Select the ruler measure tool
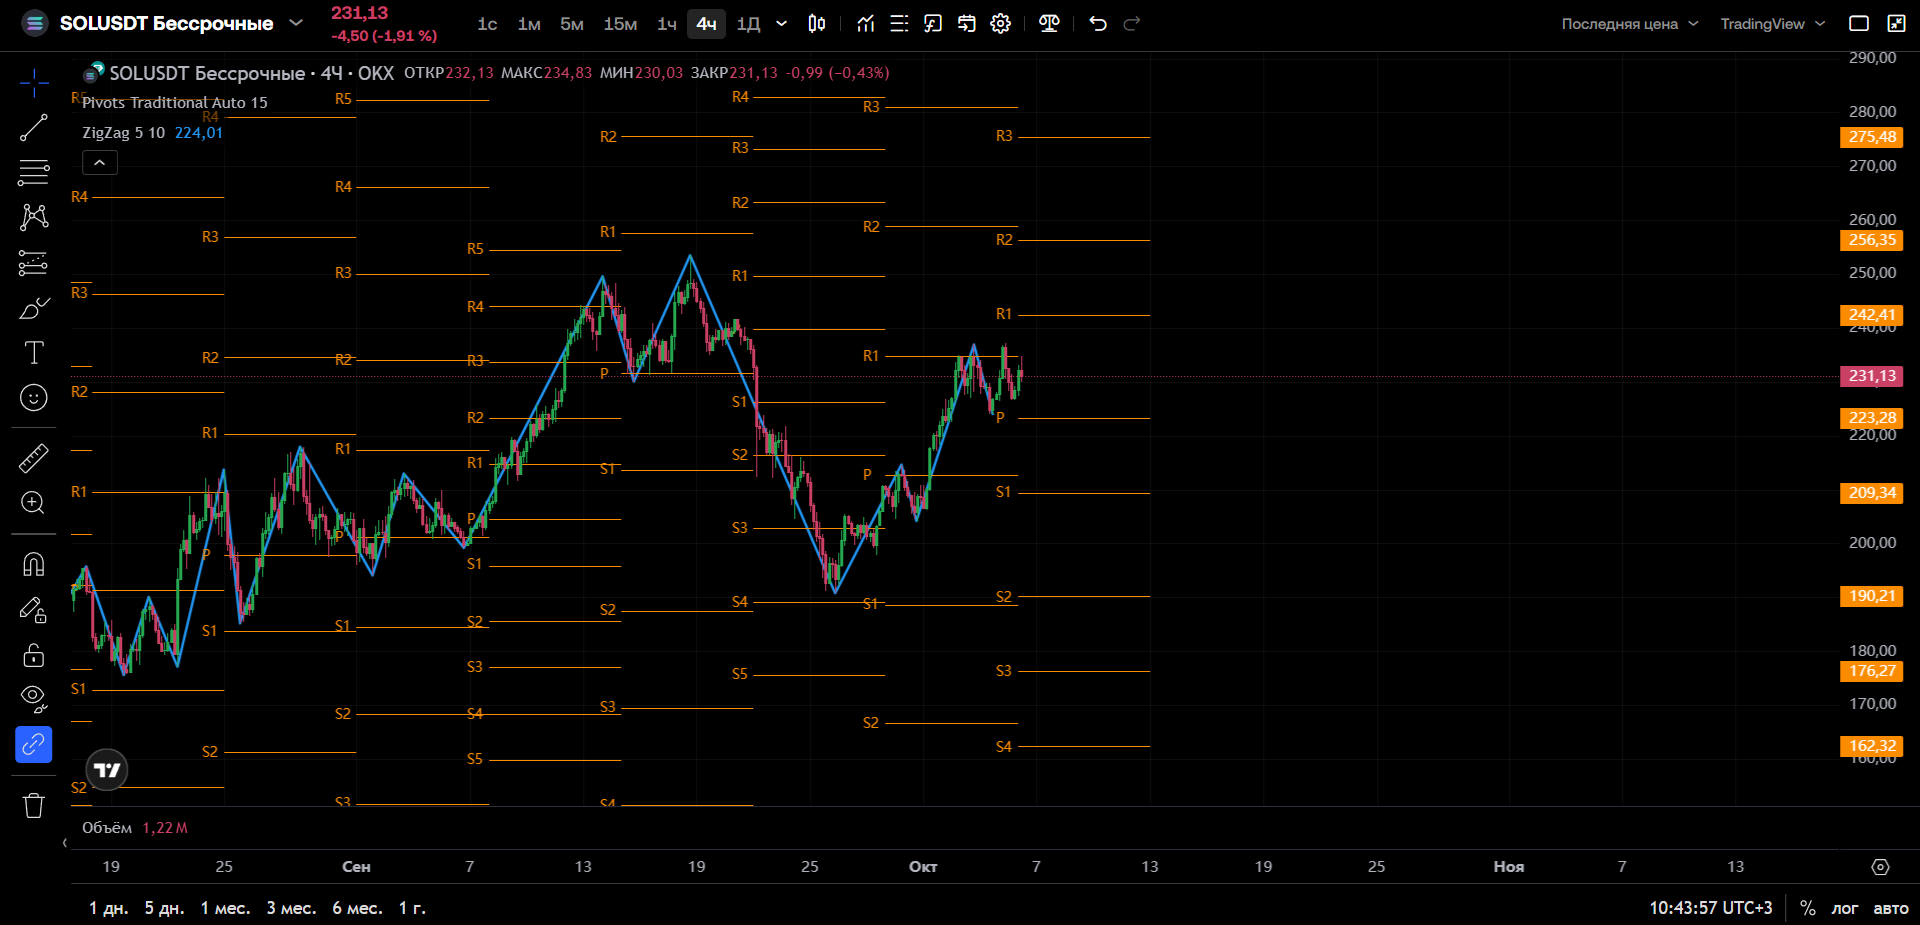Viewport: 1920px width, 925px height. (x=34, y=458)
